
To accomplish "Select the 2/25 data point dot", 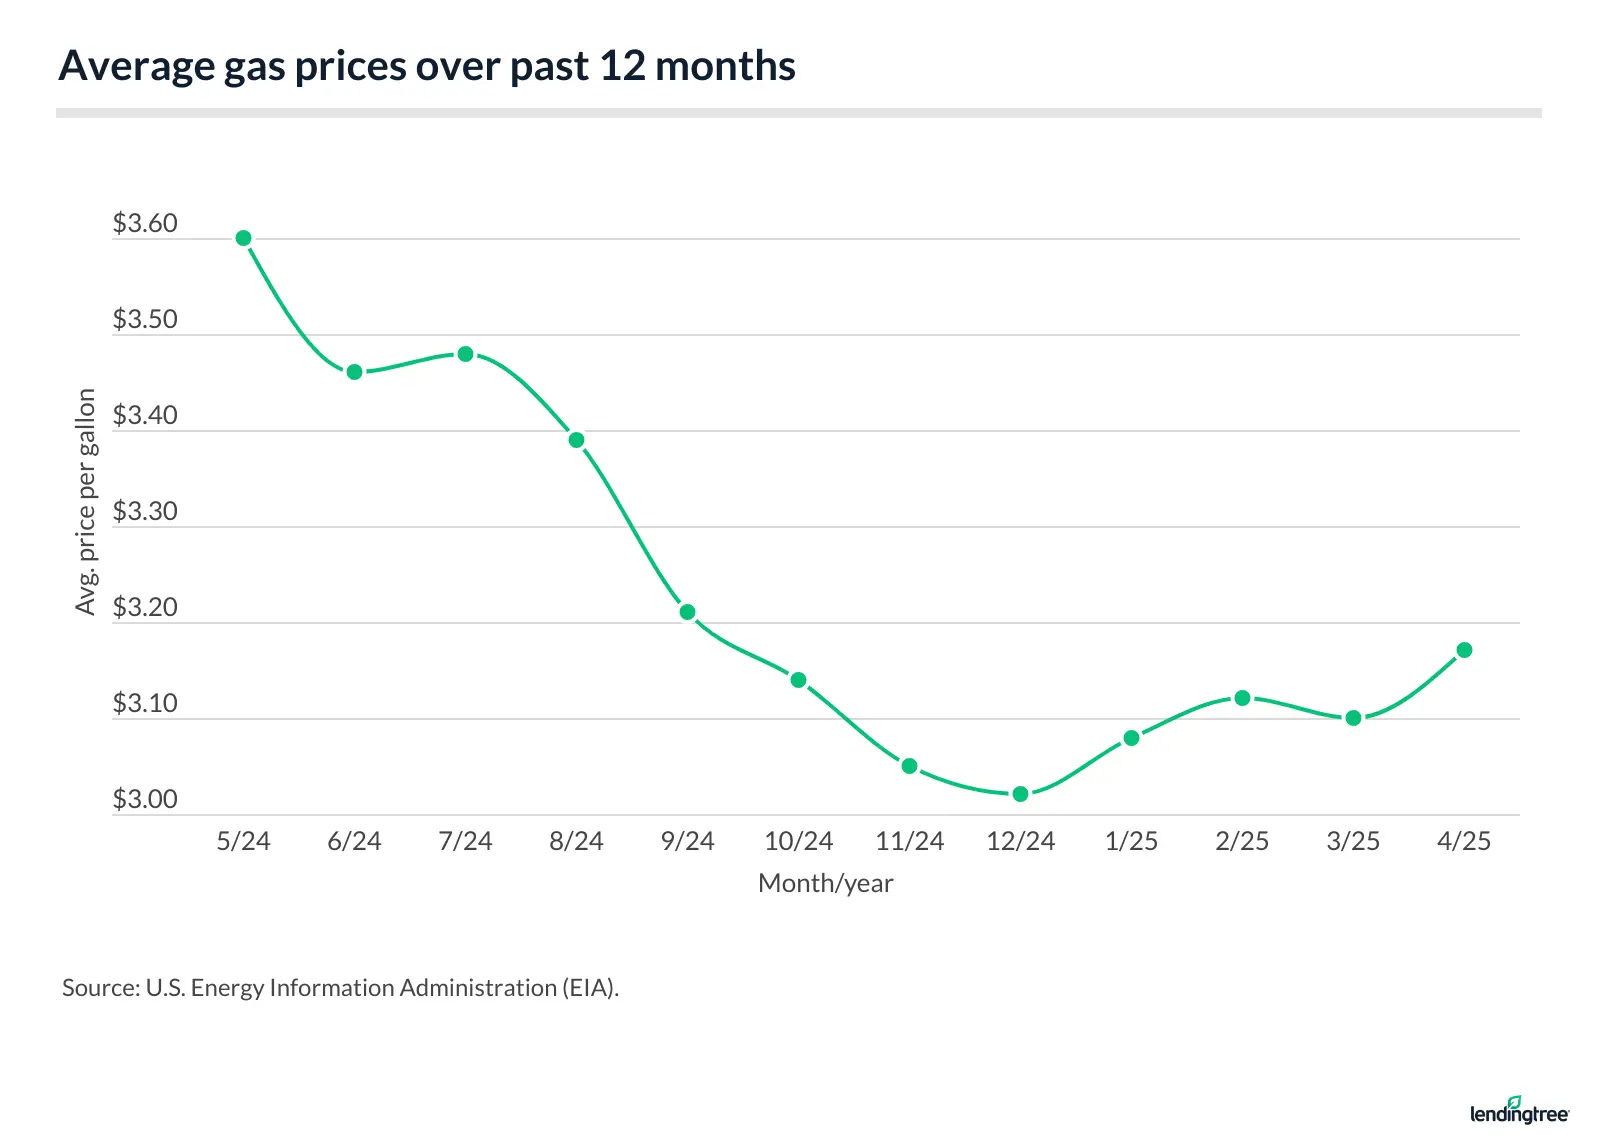I will [1242, 698].
